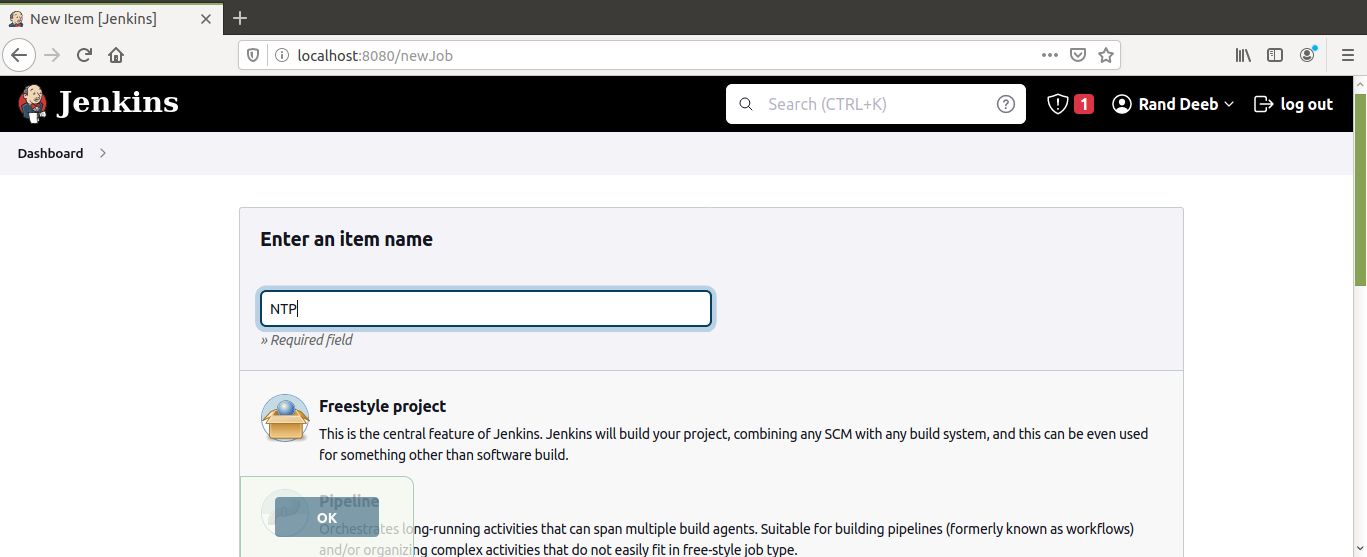
Task: Select the Freestyle project icon
Action: coord(285,418)
